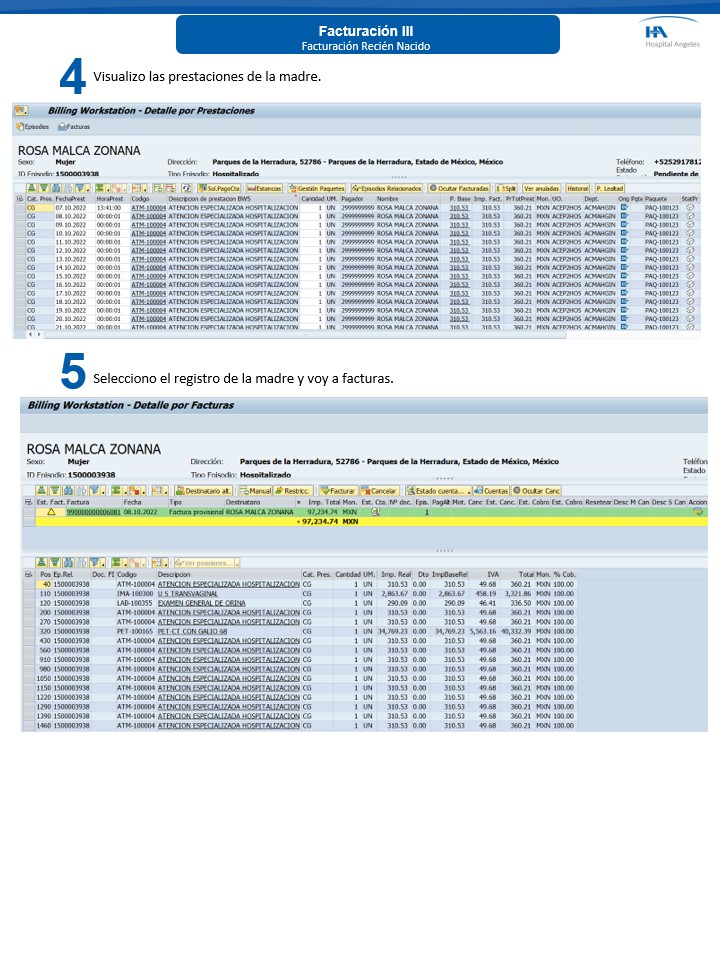Click Ocultar Facturadas in prestaciones toolbar
720x960 pixels.
pyautogui.click(x=459, y=188)
